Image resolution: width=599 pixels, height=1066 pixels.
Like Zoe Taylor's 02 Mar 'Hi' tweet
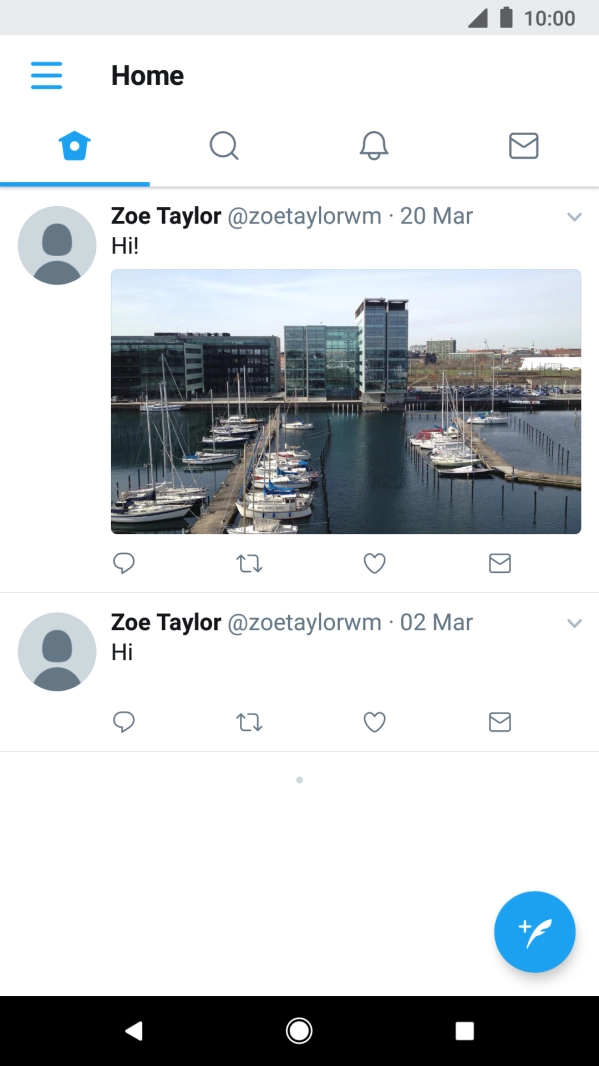point(374,722)
